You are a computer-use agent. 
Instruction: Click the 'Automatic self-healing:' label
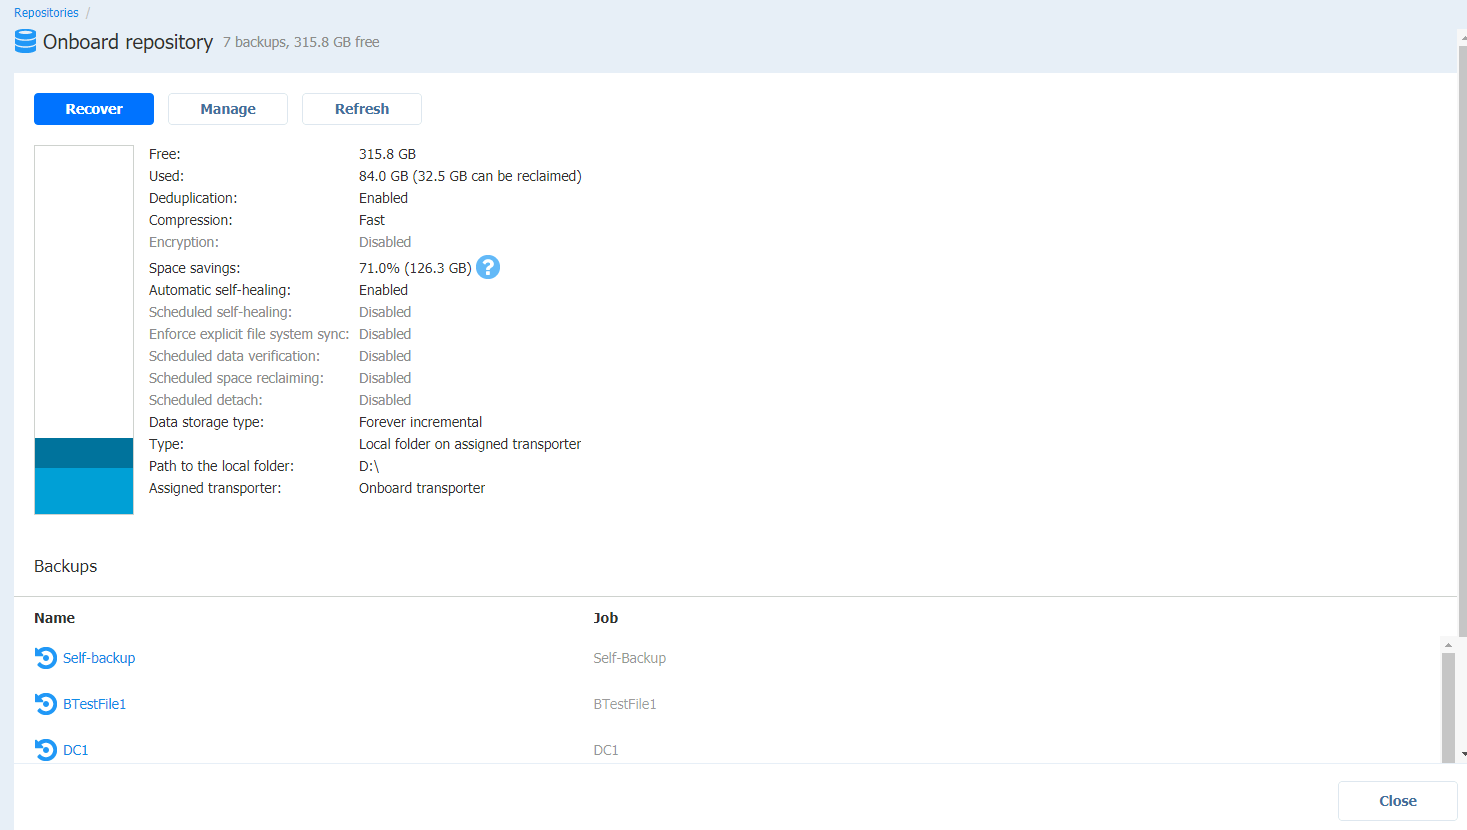tap(220, 290)
